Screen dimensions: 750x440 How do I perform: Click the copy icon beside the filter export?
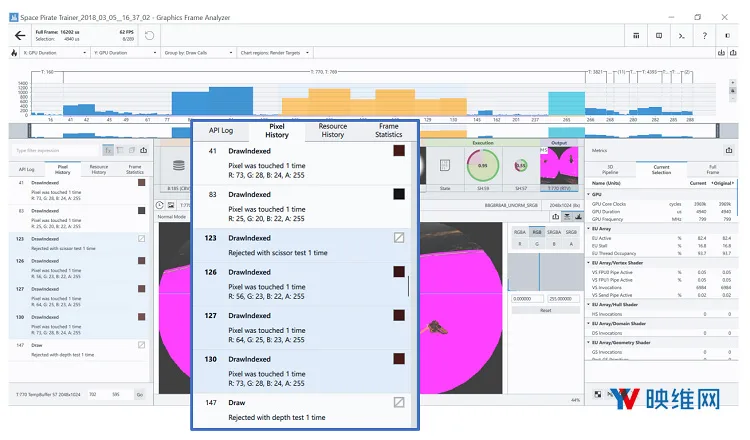click(x=132, y=150)
